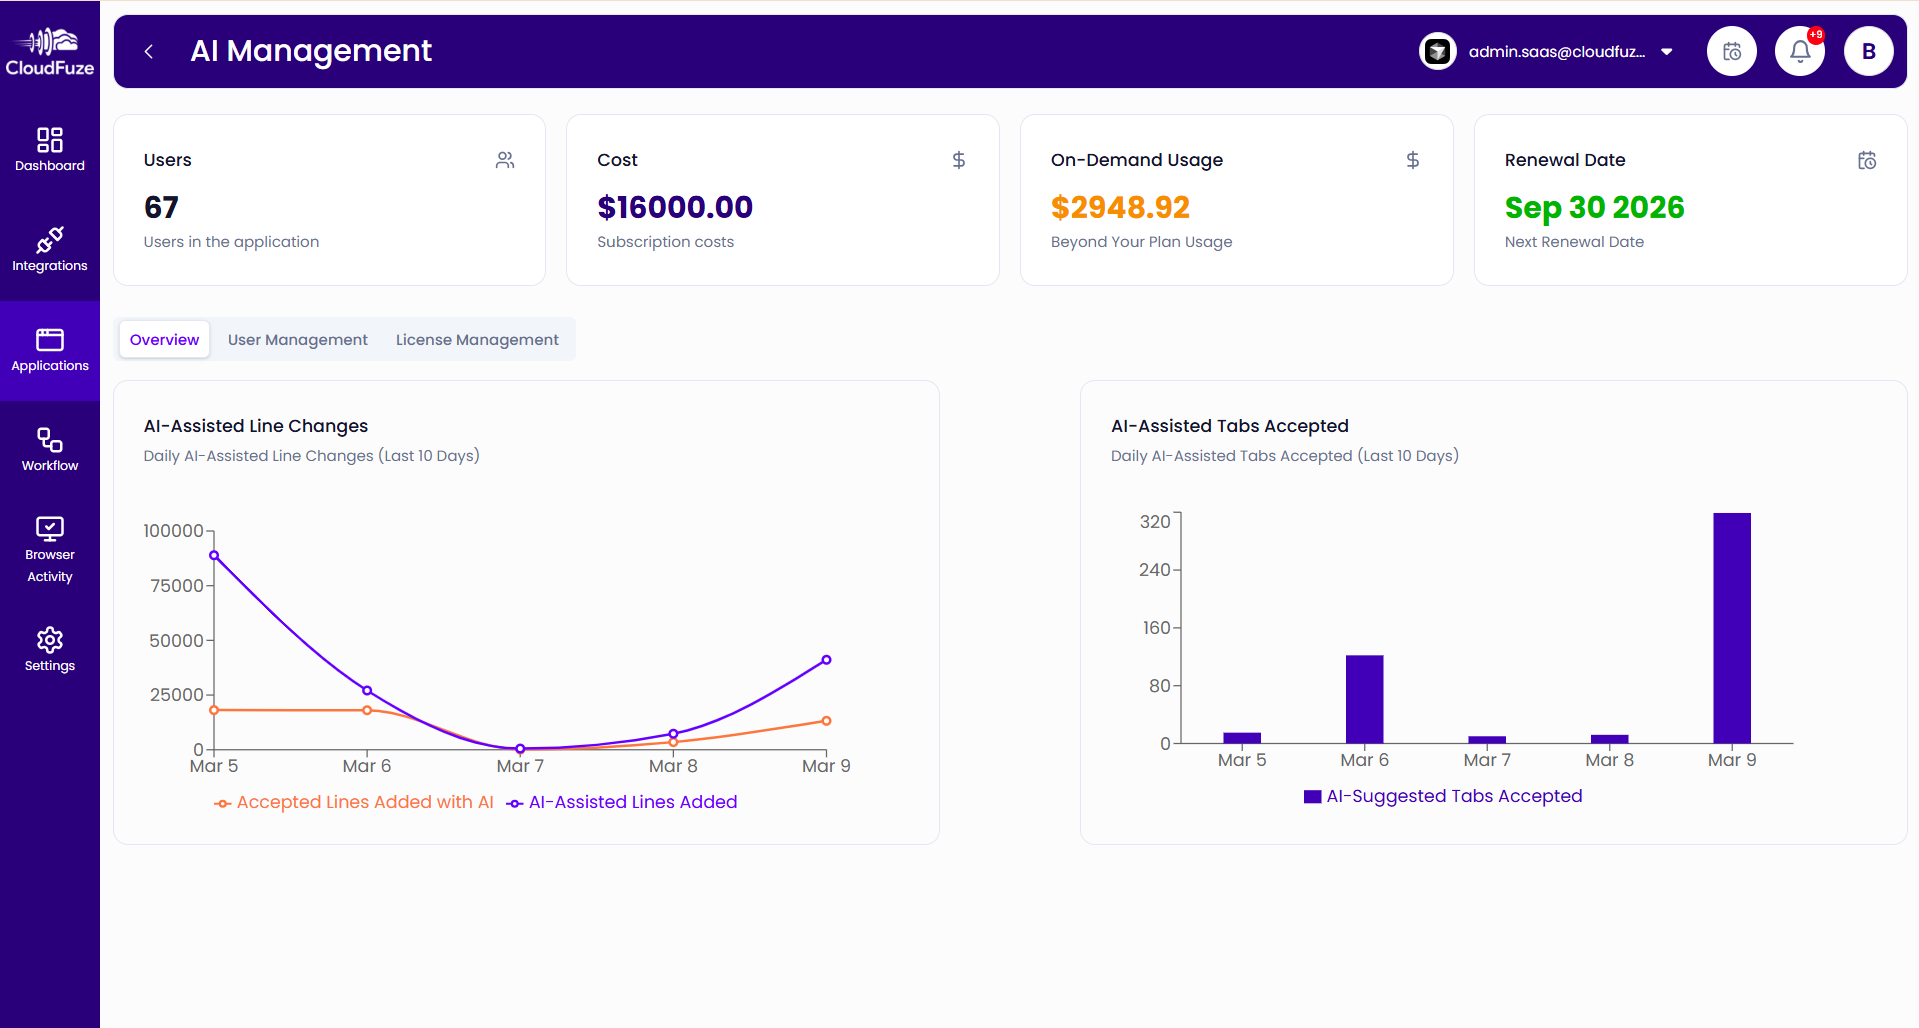Image resolution: width=1919 pixels, height=1028 pixels.
Task: Open Dashboard from the sidebar
Action: [50, 148]
